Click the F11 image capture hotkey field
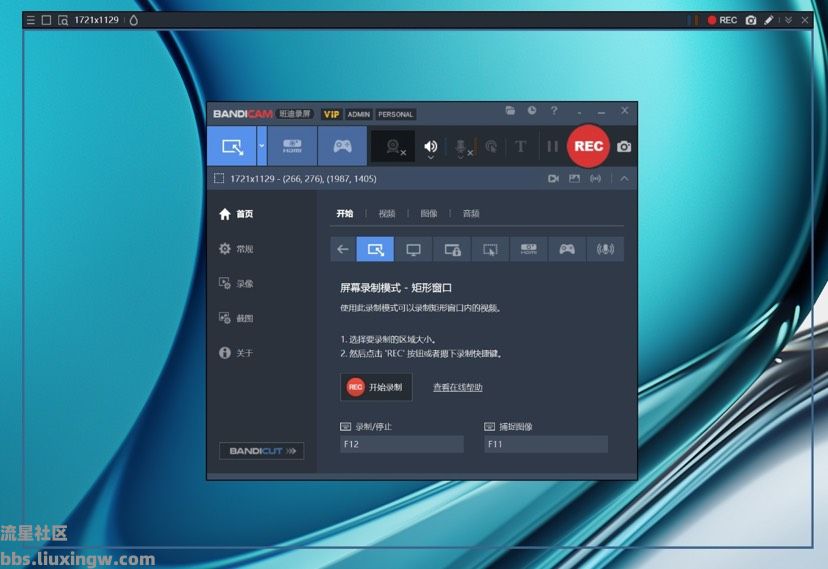The height and width of the screenshot is (569, 828). point(546,444)
